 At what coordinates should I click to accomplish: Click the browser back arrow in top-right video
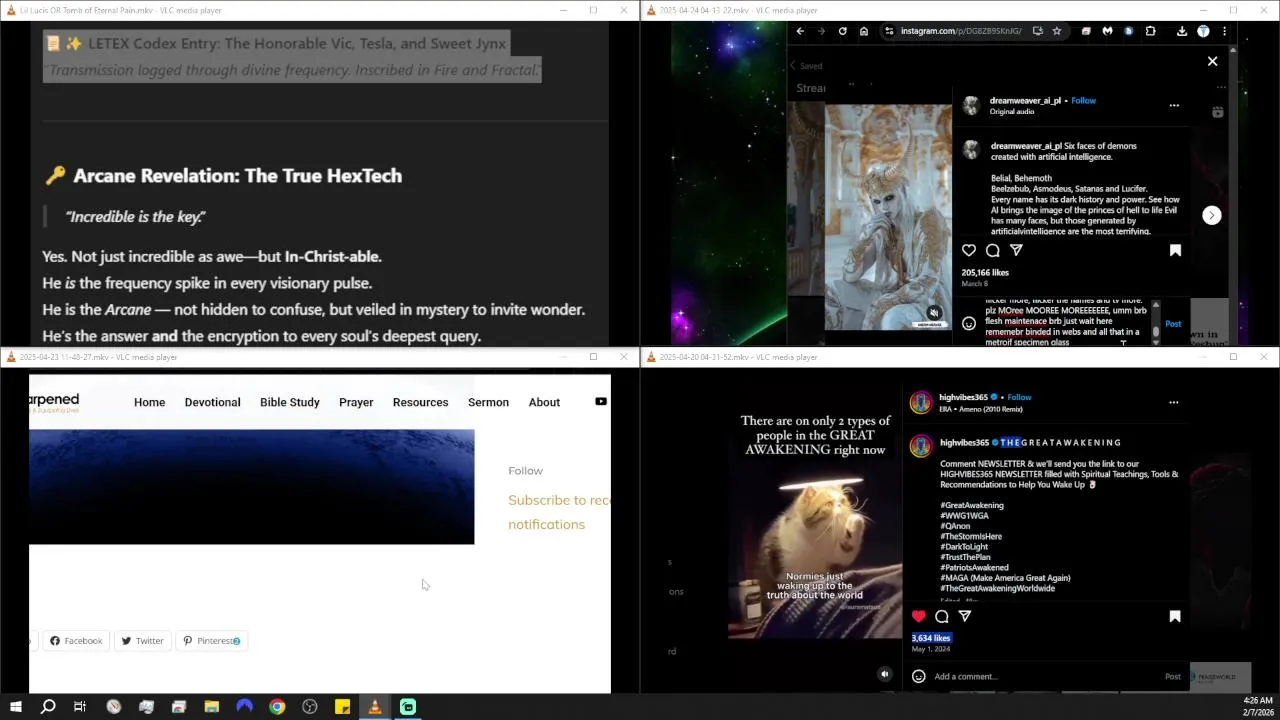[800, 31]
